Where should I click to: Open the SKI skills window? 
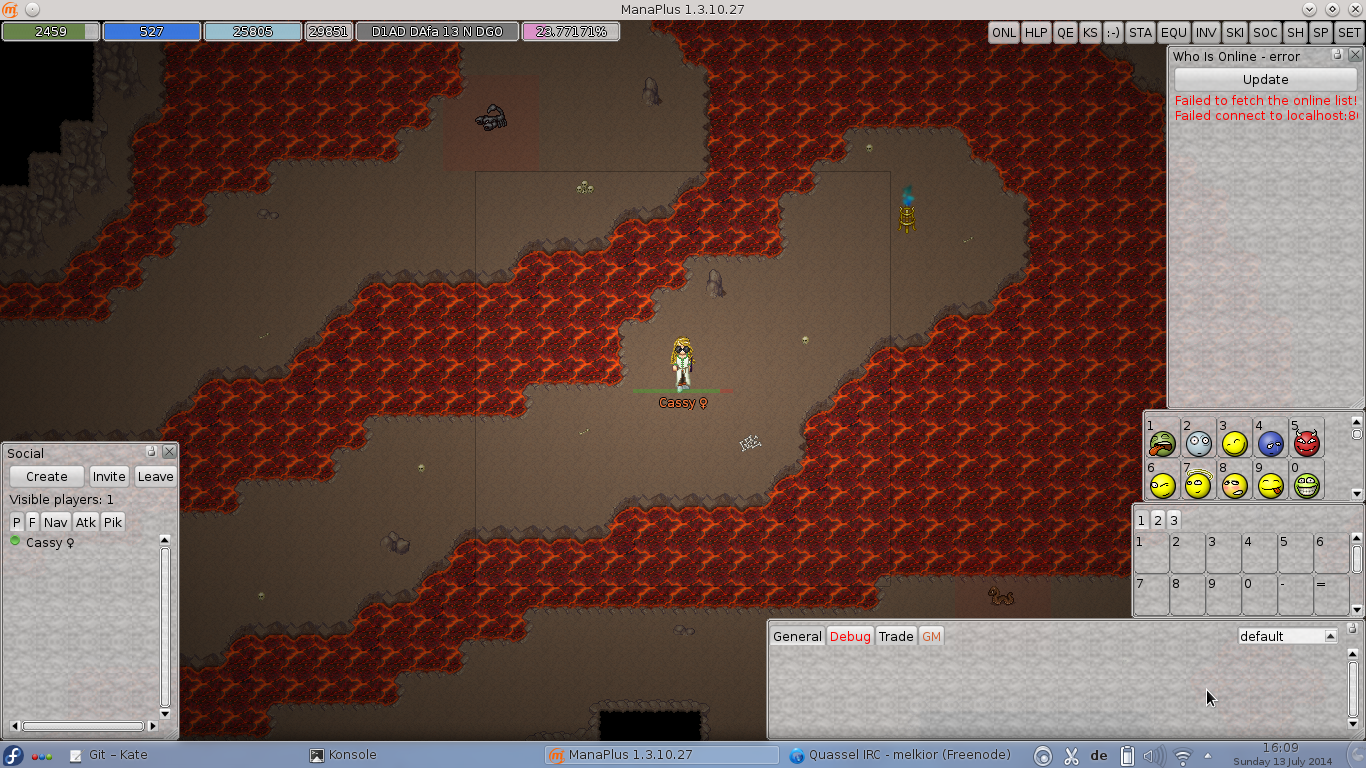1235,32
